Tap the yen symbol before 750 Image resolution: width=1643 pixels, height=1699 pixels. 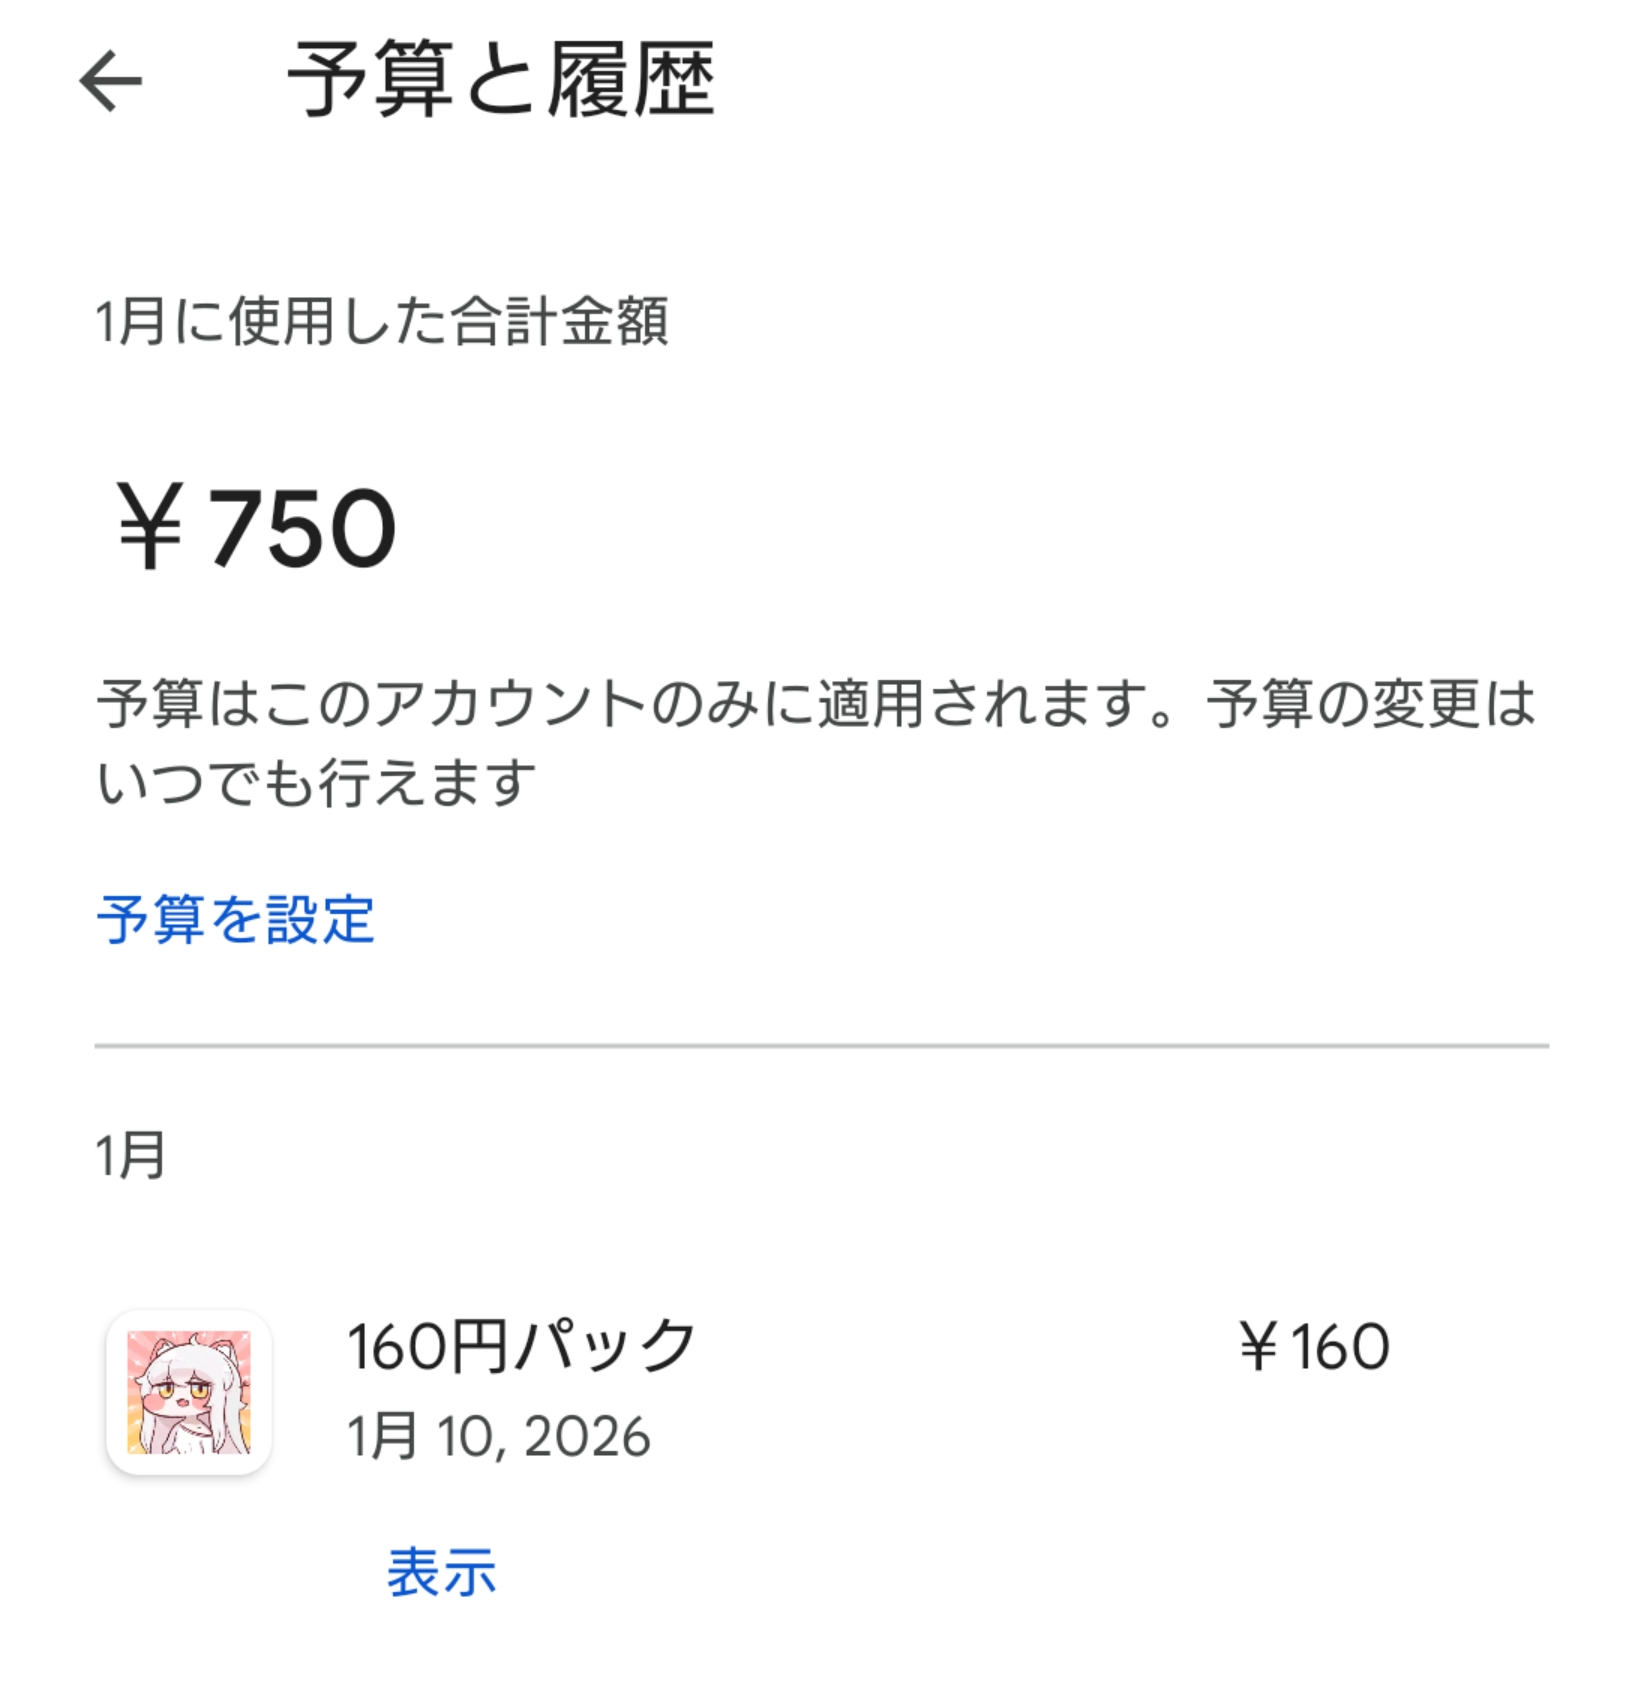point(150,527)
